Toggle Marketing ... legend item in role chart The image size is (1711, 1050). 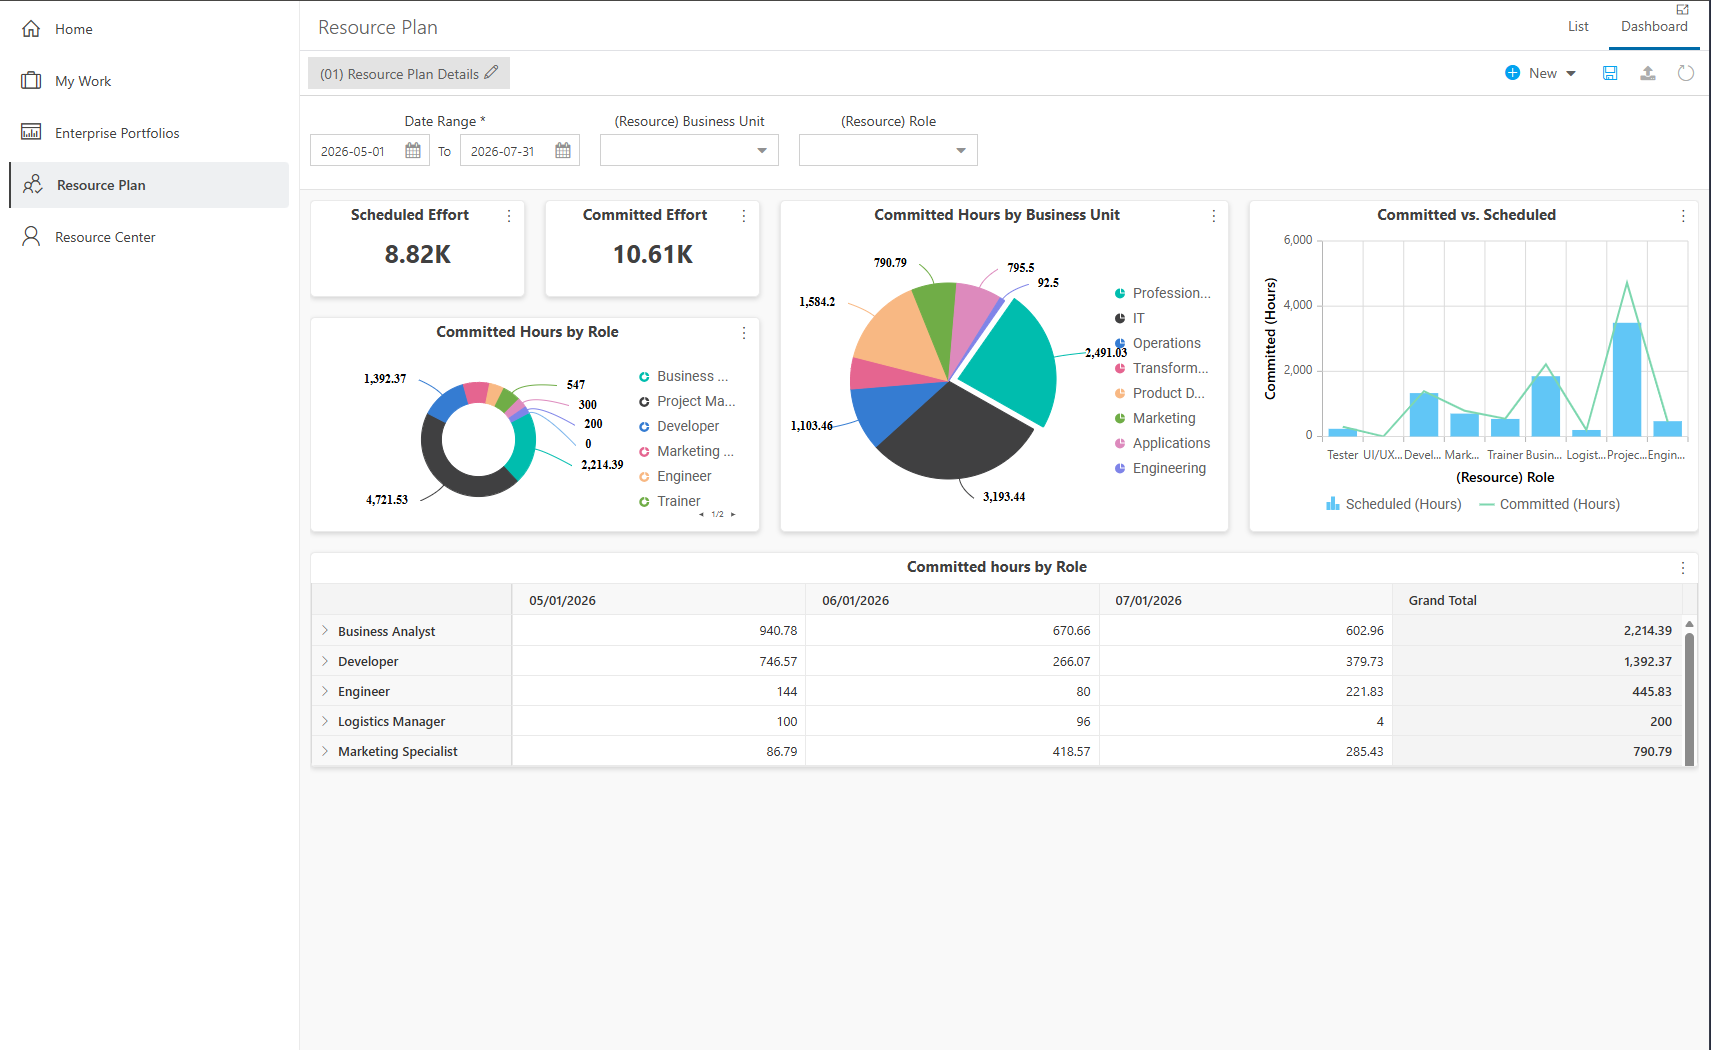[686, 451]
